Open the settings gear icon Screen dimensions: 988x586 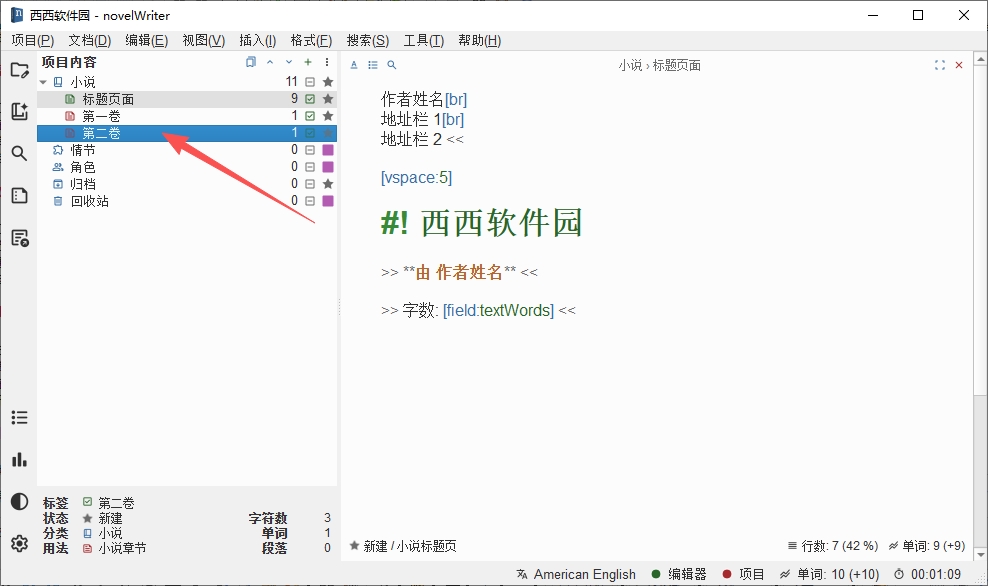click(x=20, y=543)
